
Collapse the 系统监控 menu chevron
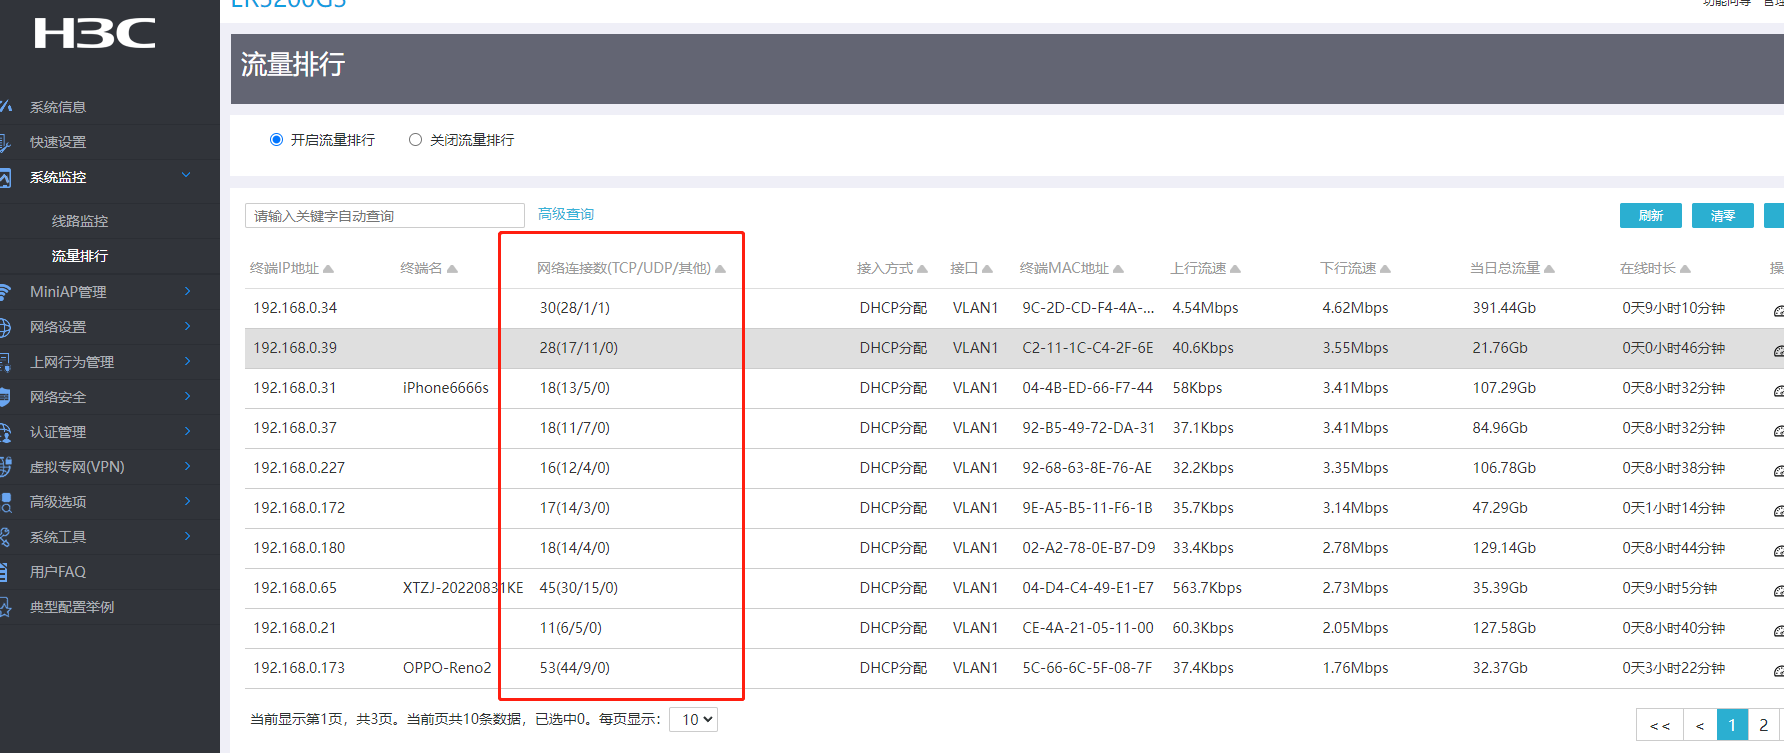pyautogui.click(x=186, y=176)
